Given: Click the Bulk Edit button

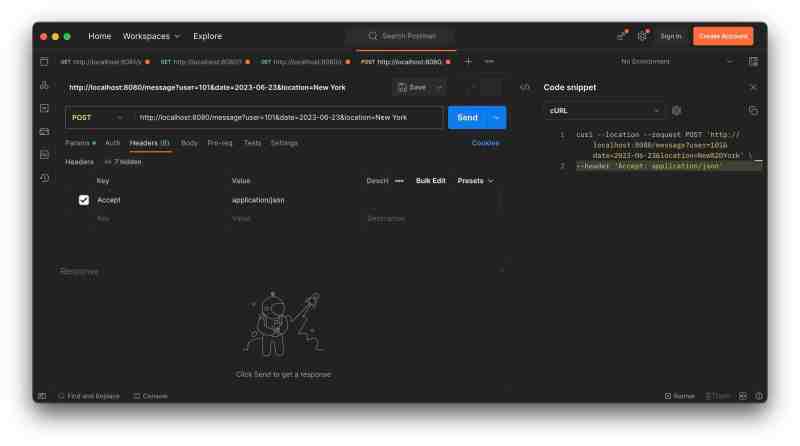Looking at the screenshot, I should coord(431,181).
